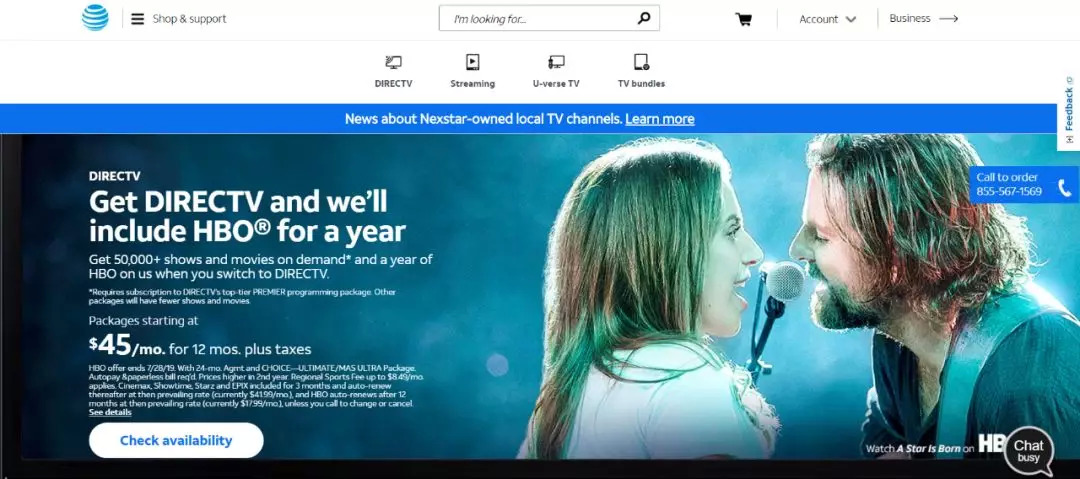Click the phone handset icon
Viewport: 1080px width, 479px height.
pyautogui.click(x=1065, y=187)
